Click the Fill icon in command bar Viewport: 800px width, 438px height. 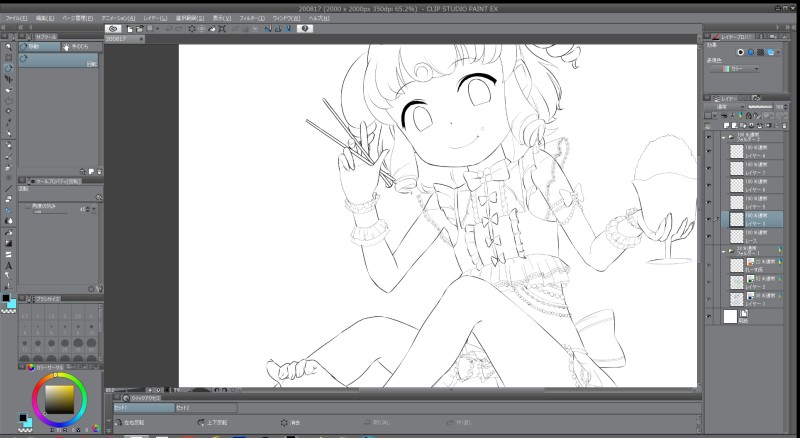click(212, 29)
